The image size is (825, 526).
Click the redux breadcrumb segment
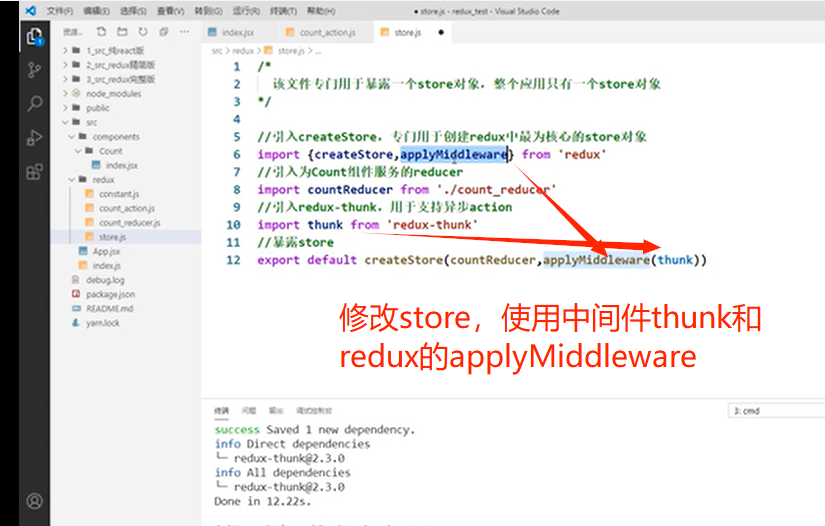point(243,50)
